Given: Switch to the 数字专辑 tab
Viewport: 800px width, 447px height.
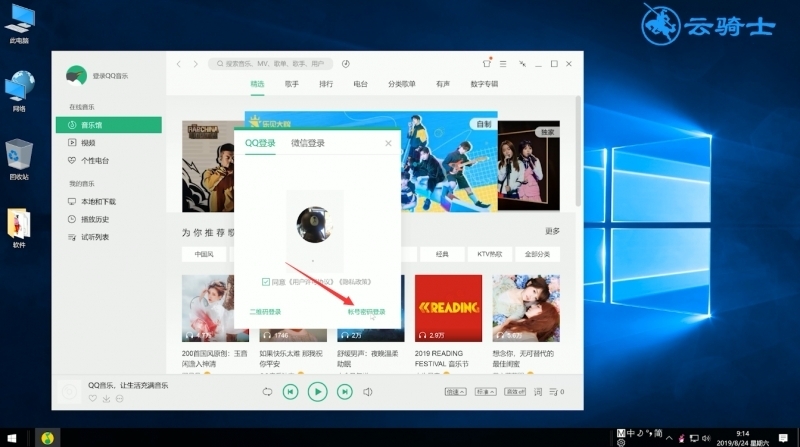Looking at the screenshot, I should click(x=484, y=84).
